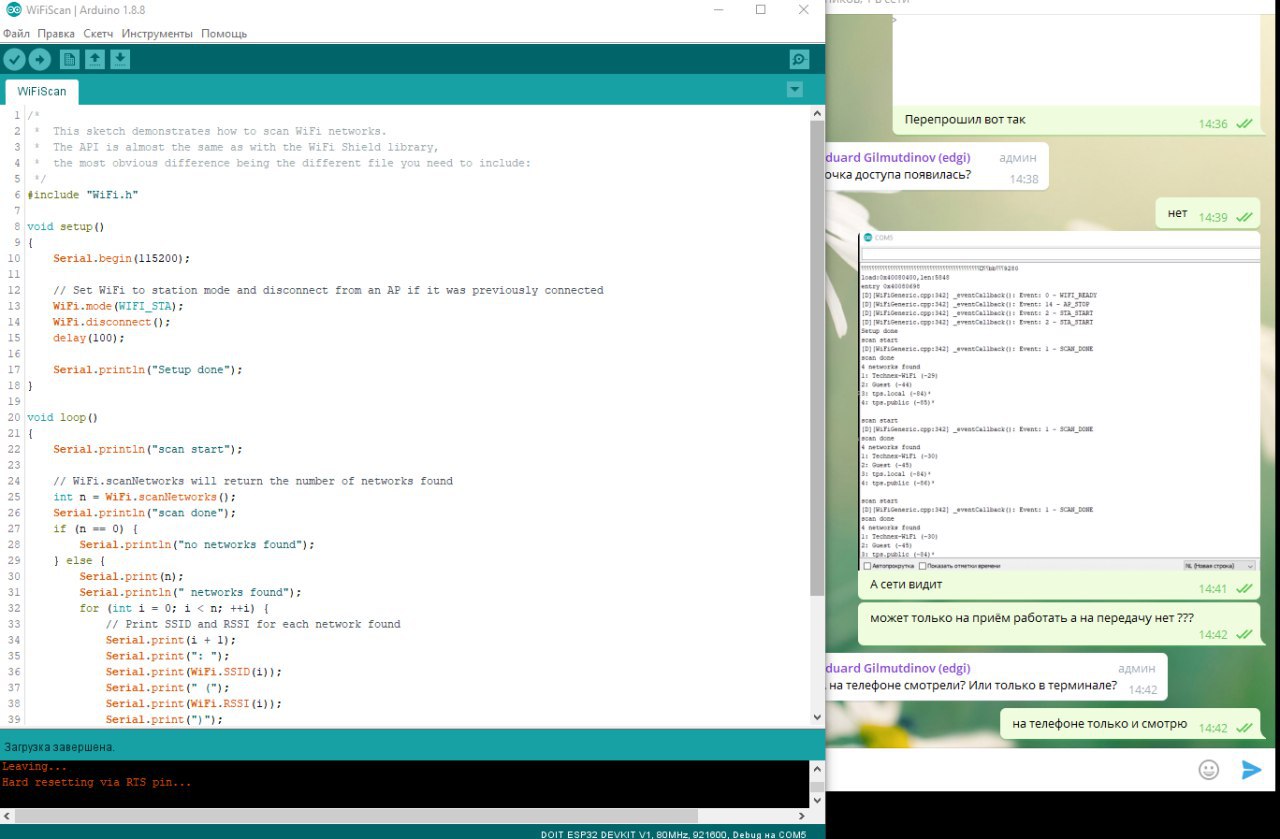Click the editor scrollbar down arrow
Viewport: 1280px width, 839px height.
click(817, 717)
